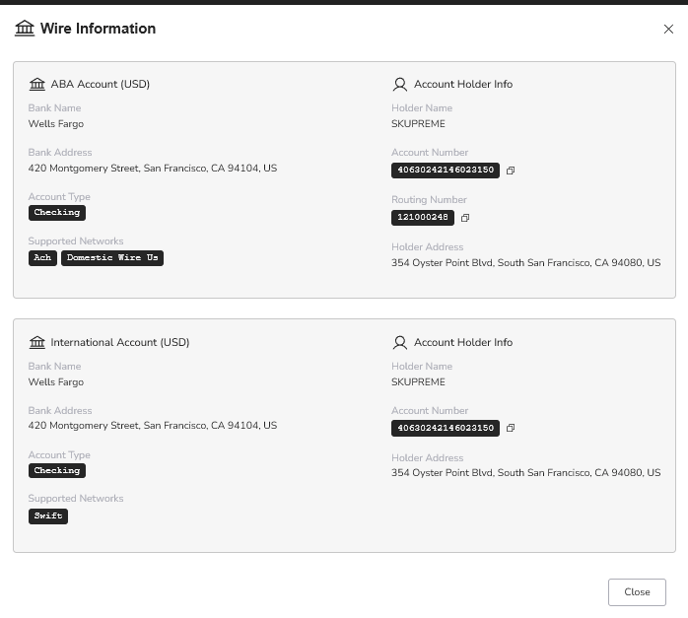Click the International account number code field
Screen dimensions: 688x618
coord(445,428)
